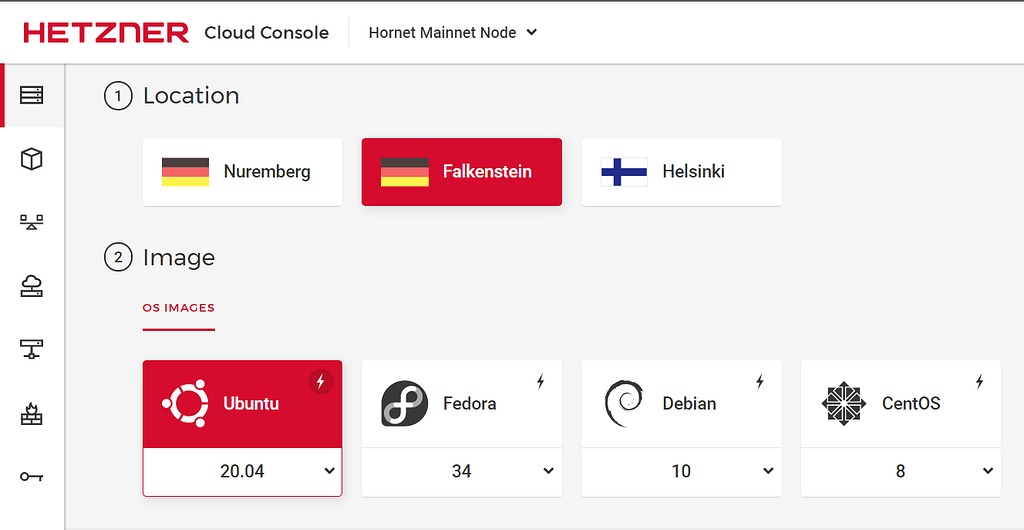The image size is (1024, 530).
Task: Open the Firewalls sidebar icon
Action: pos(31,413)
